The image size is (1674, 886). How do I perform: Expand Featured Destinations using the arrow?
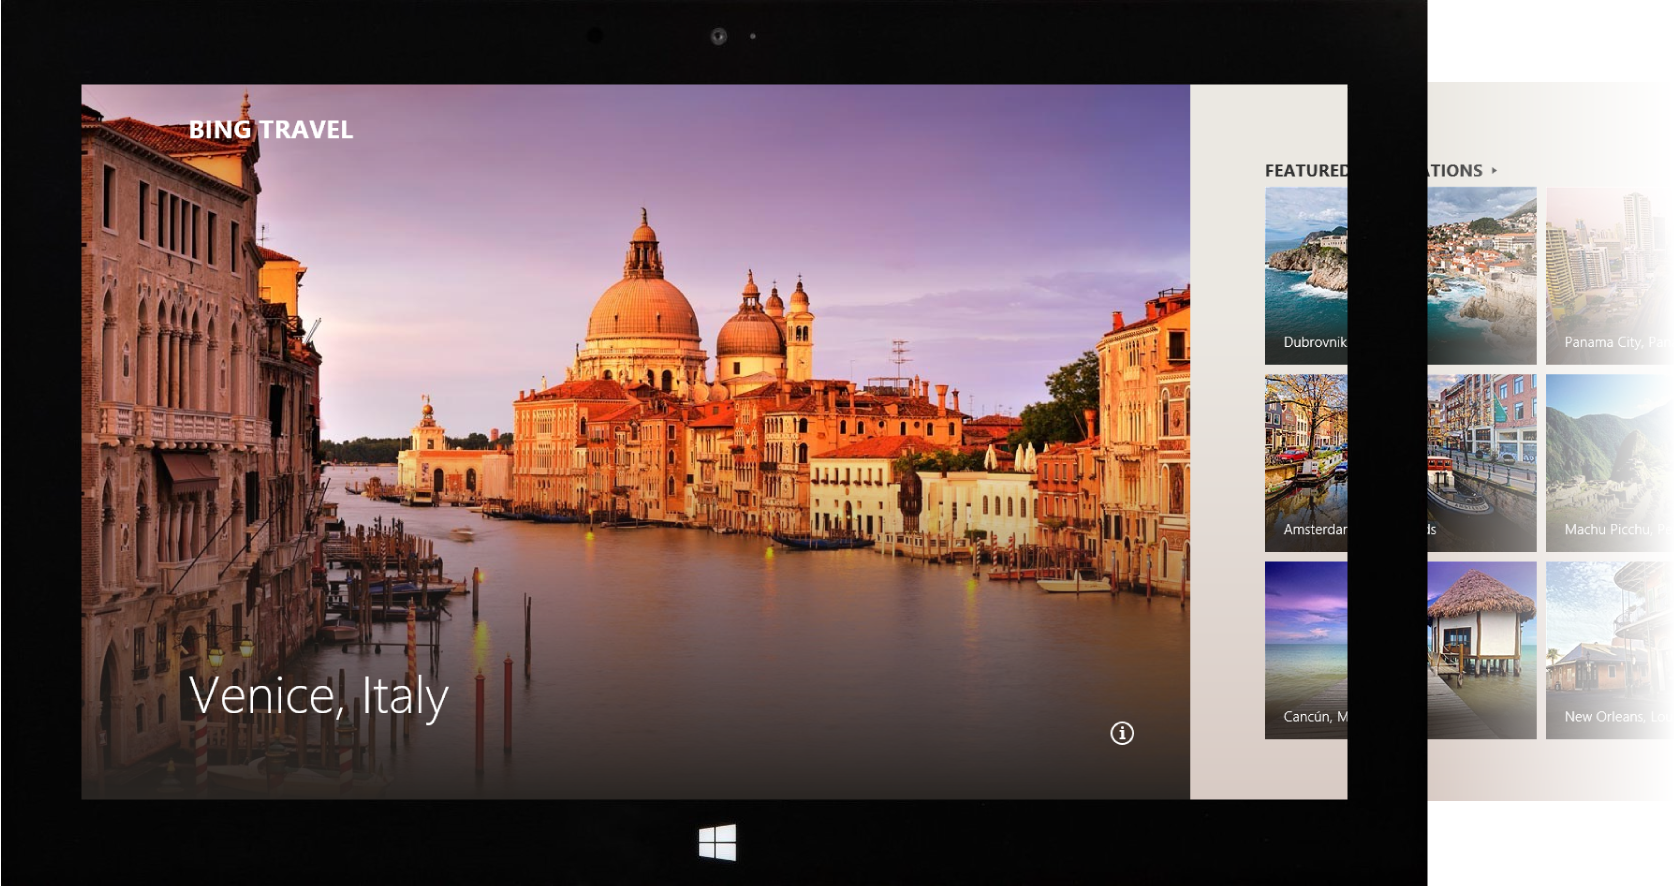(1494, 171)
